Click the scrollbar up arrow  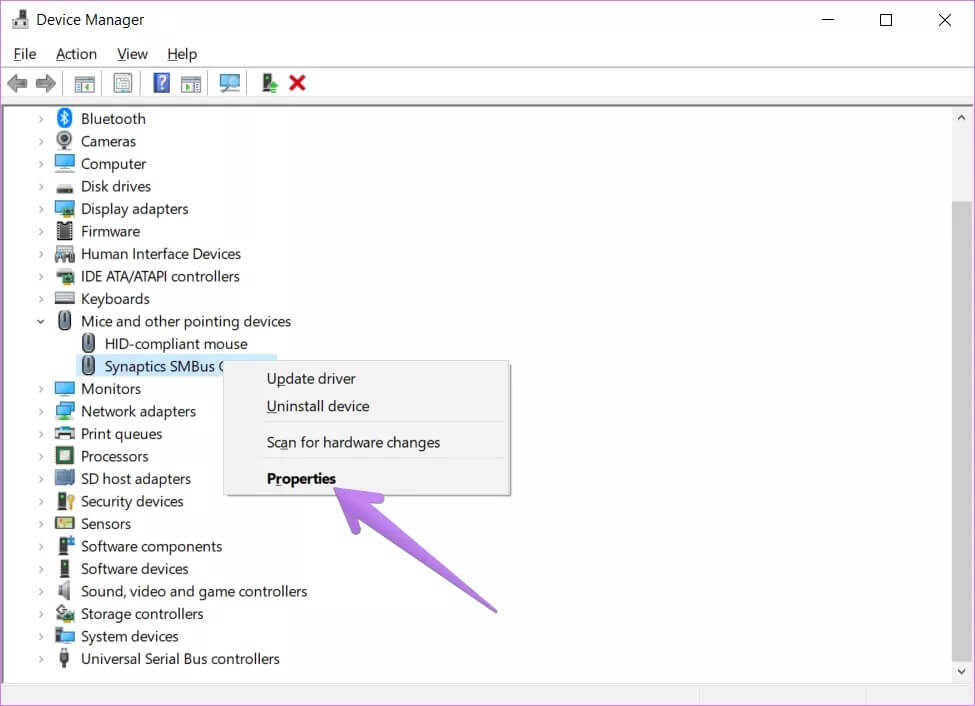[961, 117]
